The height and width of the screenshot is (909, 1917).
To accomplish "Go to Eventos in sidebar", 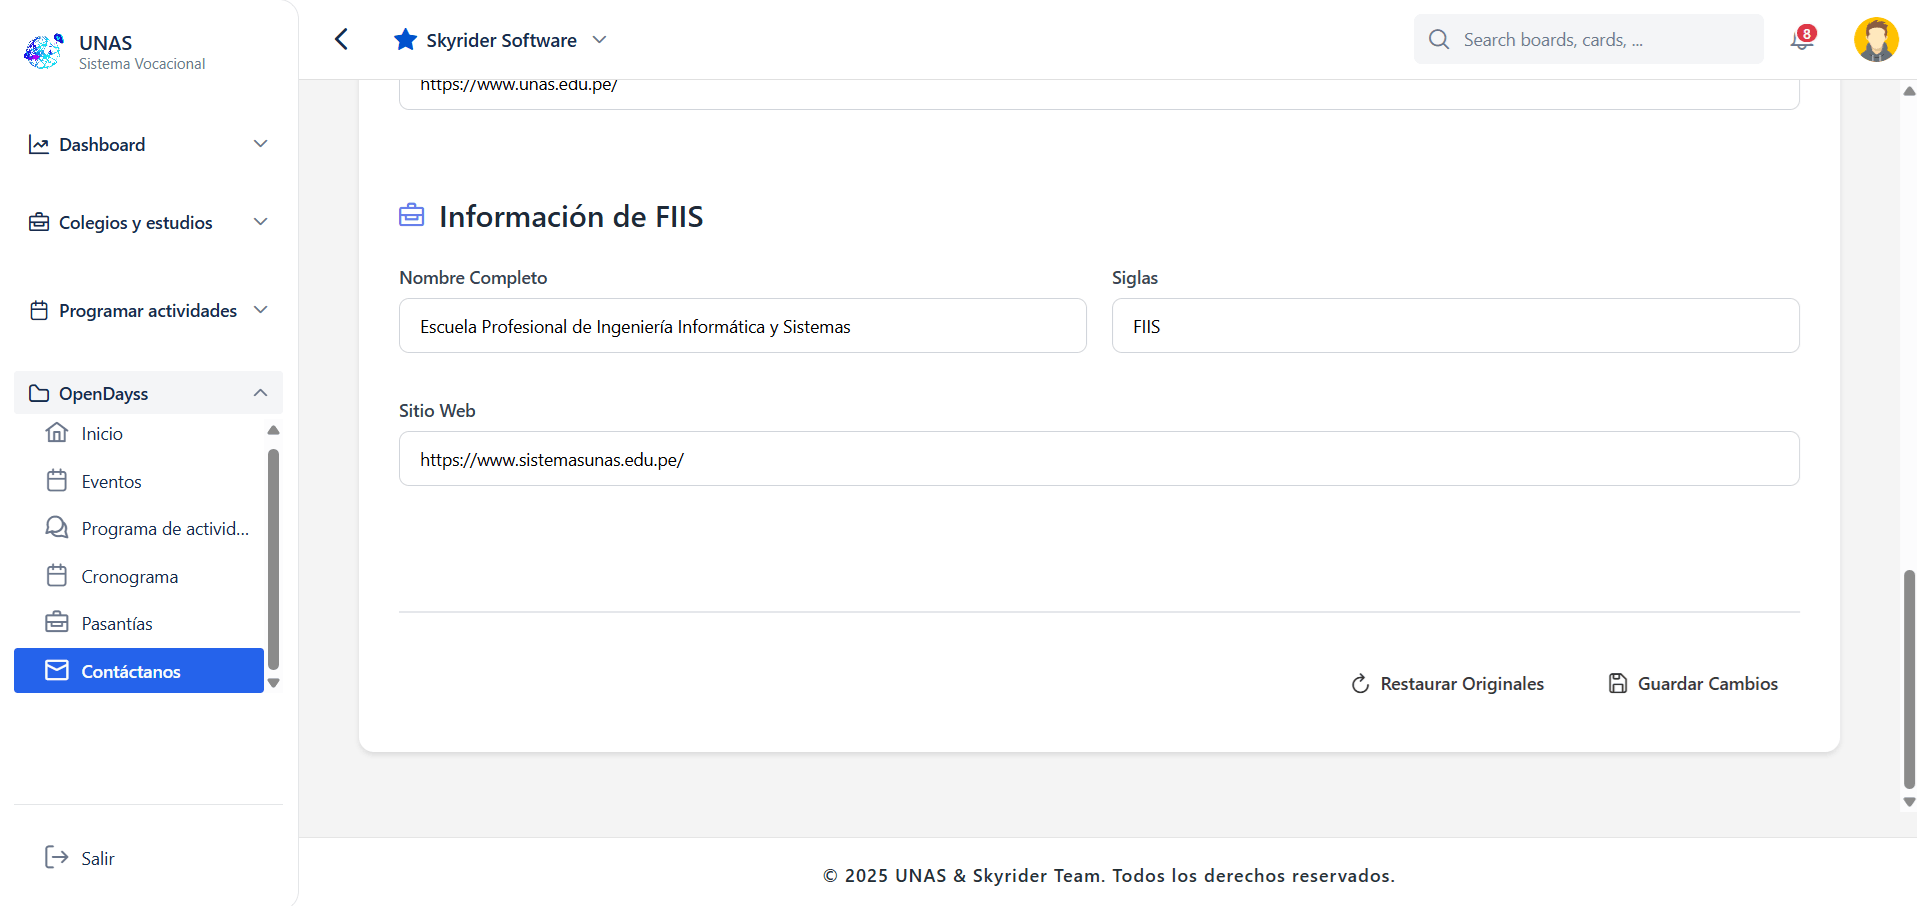I will pos(111,482).
